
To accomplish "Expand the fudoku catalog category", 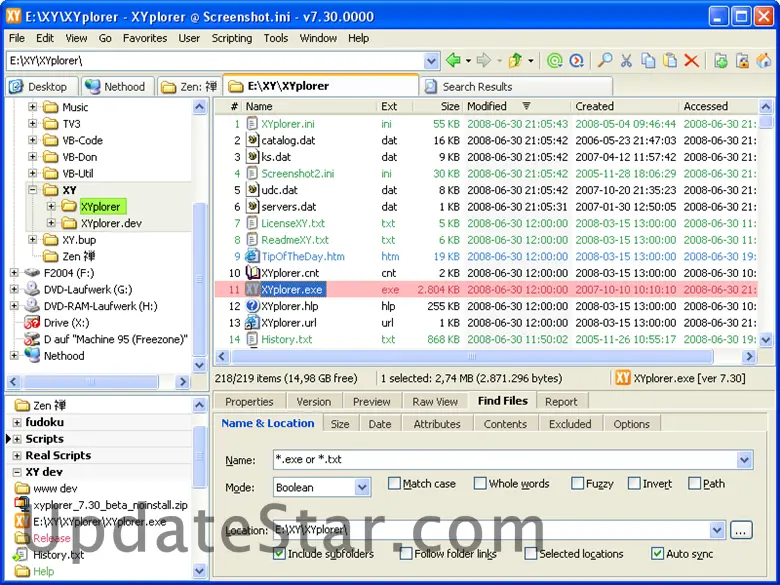I will (x=16, y=422).
